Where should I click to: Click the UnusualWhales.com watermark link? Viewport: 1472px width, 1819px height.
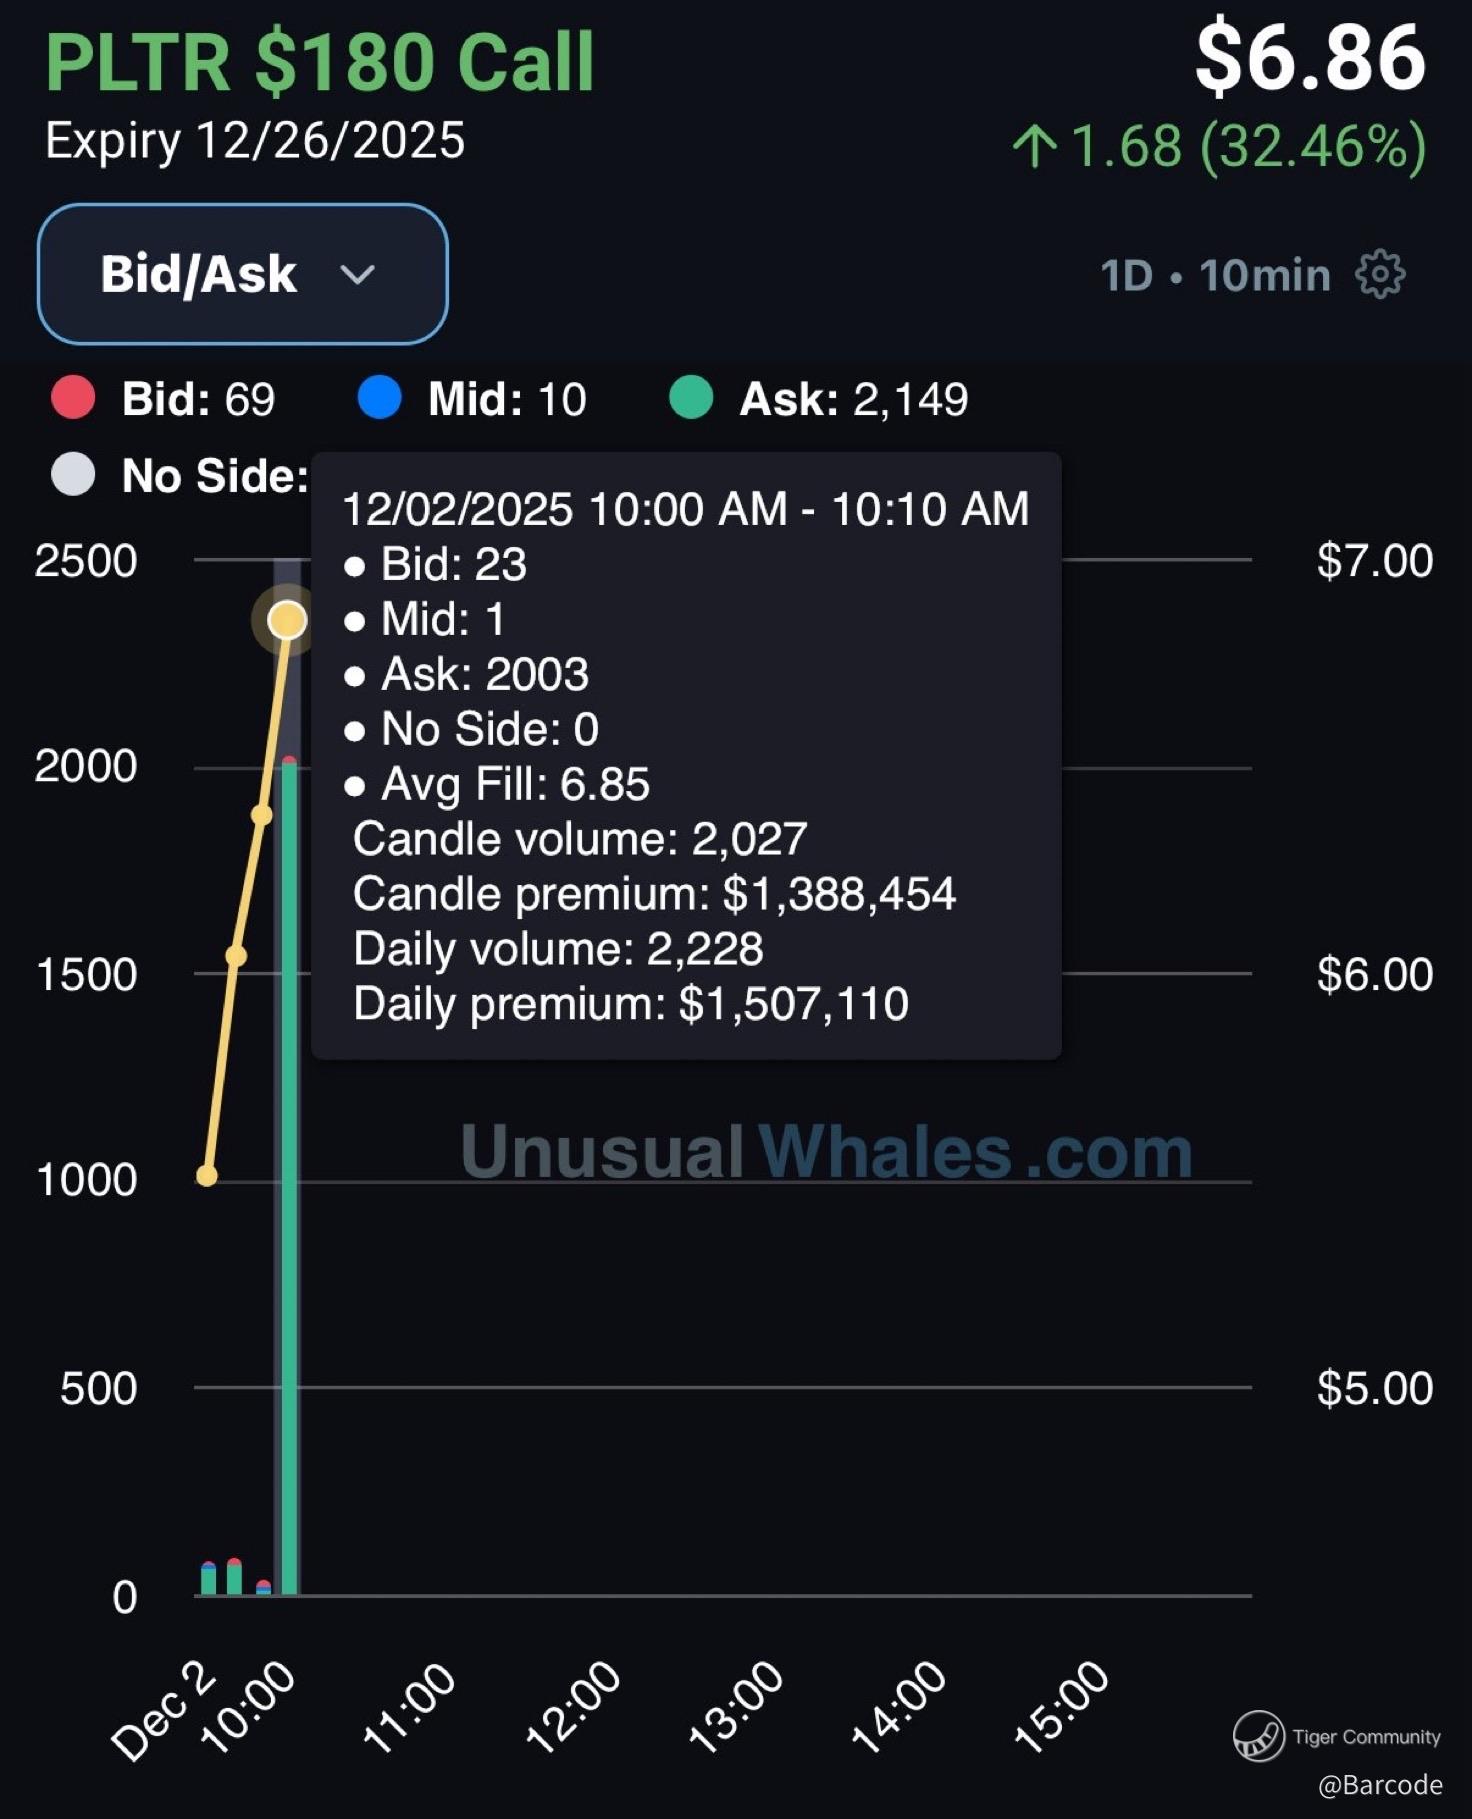pyautogui.click(x=826, y=1151)
